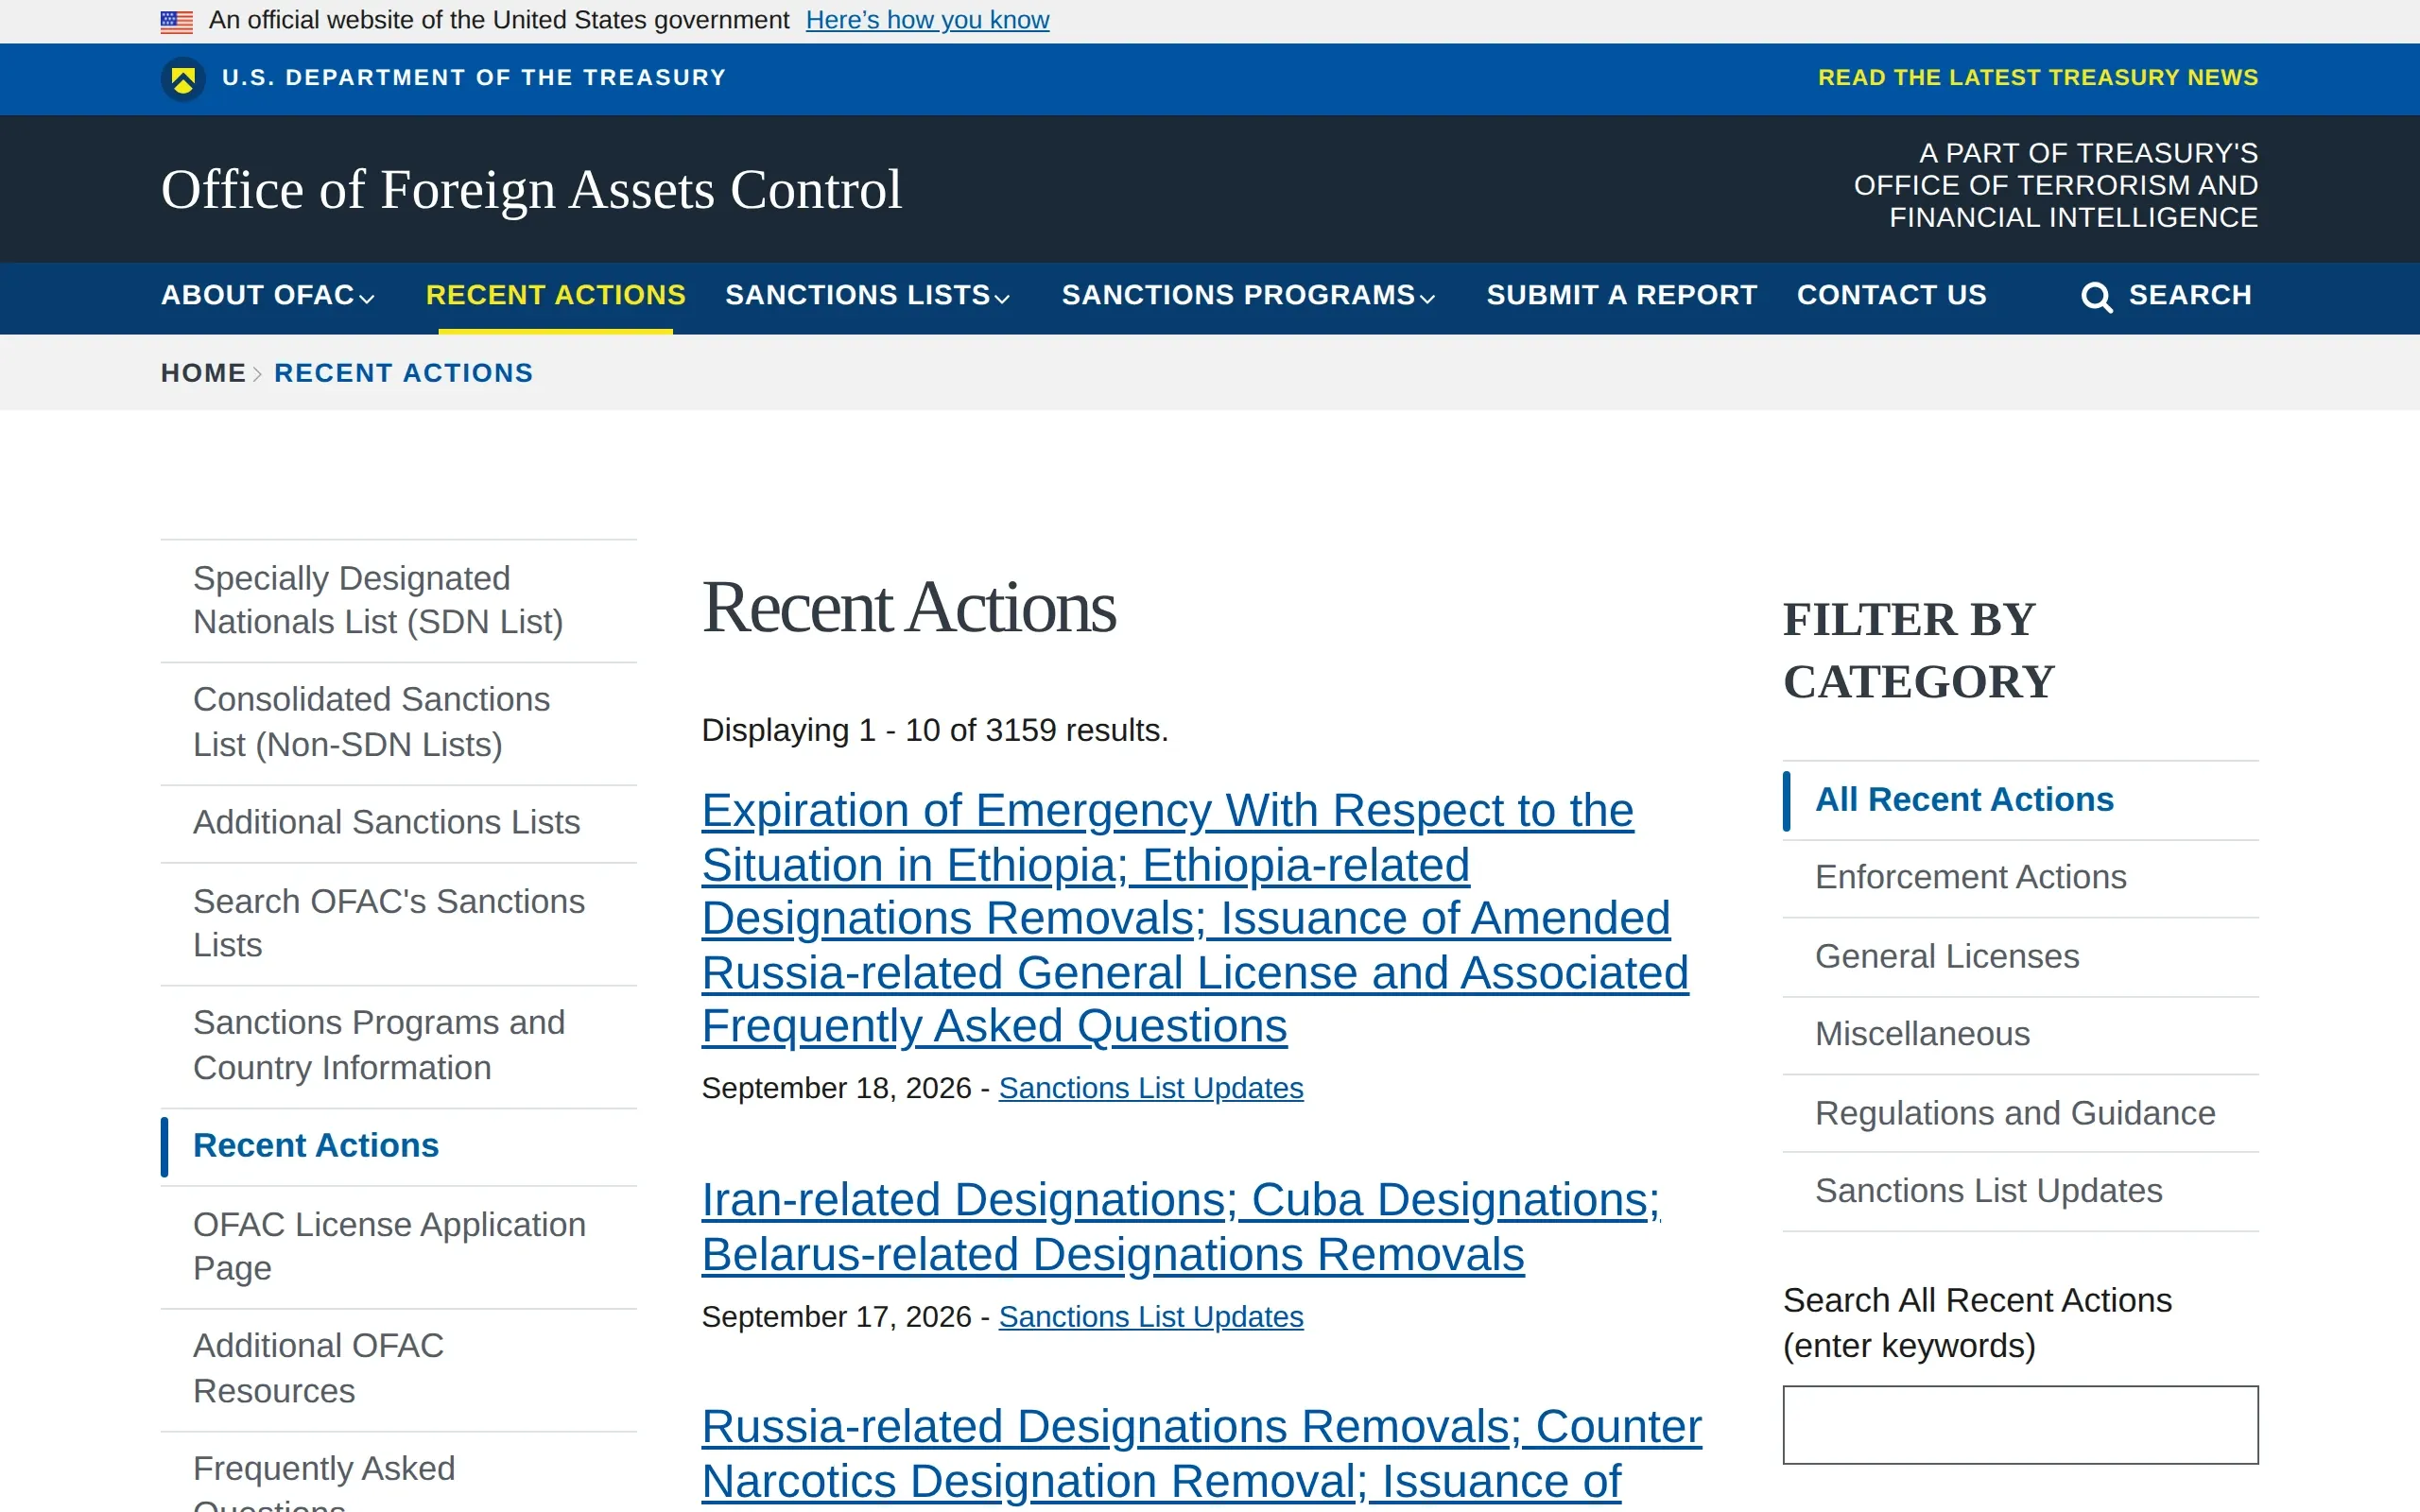The width and height of the screenshot is (2420, 1512).
Task: Select All Recent Actions filter
Action: [x=2020, y=800]
